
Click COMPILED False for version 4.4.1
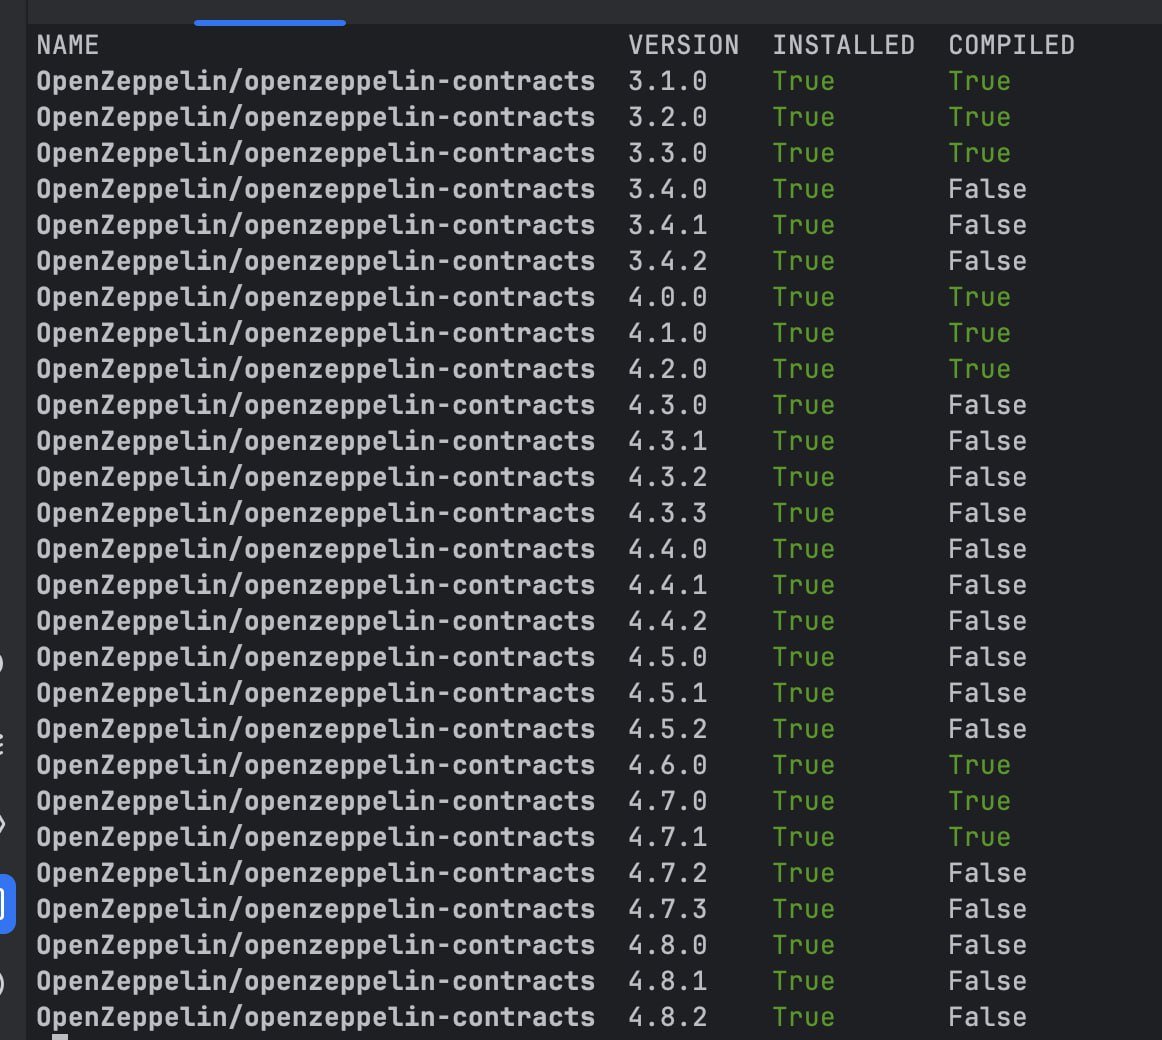pyautogui.click(x=987, y=585)
